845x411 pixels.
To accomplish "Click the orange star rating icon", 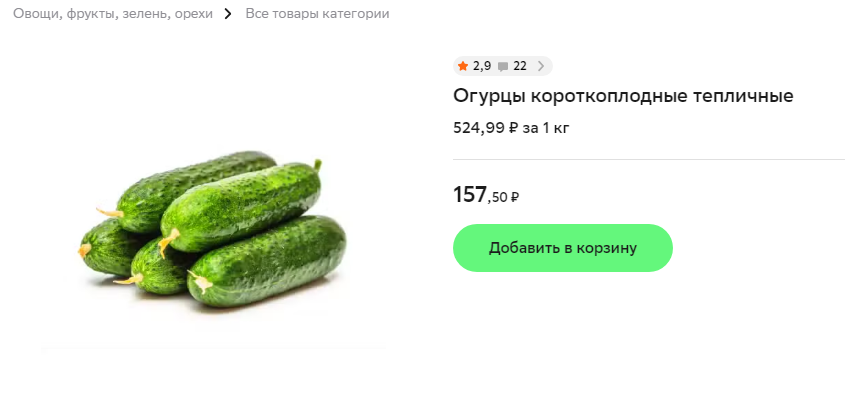I will coord(462,66).
